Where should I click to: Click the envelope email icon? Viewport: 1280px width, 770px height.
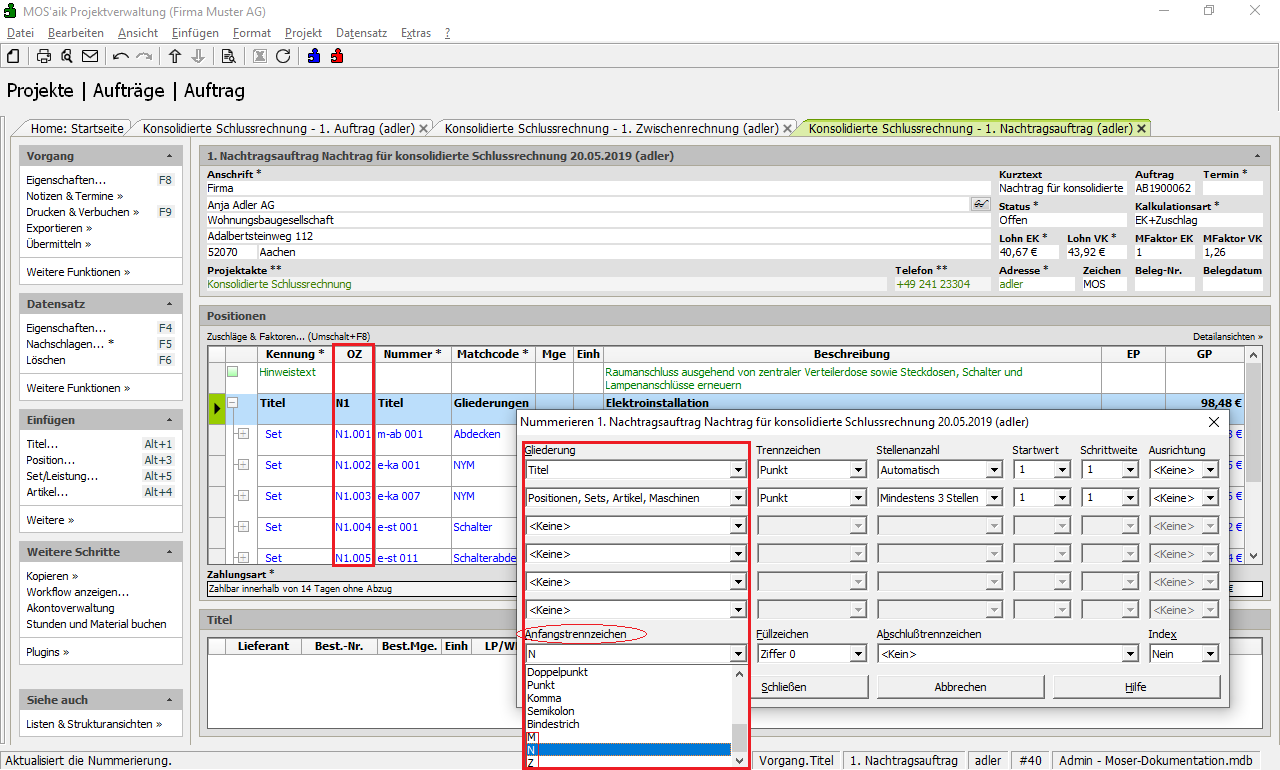pos(90,56)
